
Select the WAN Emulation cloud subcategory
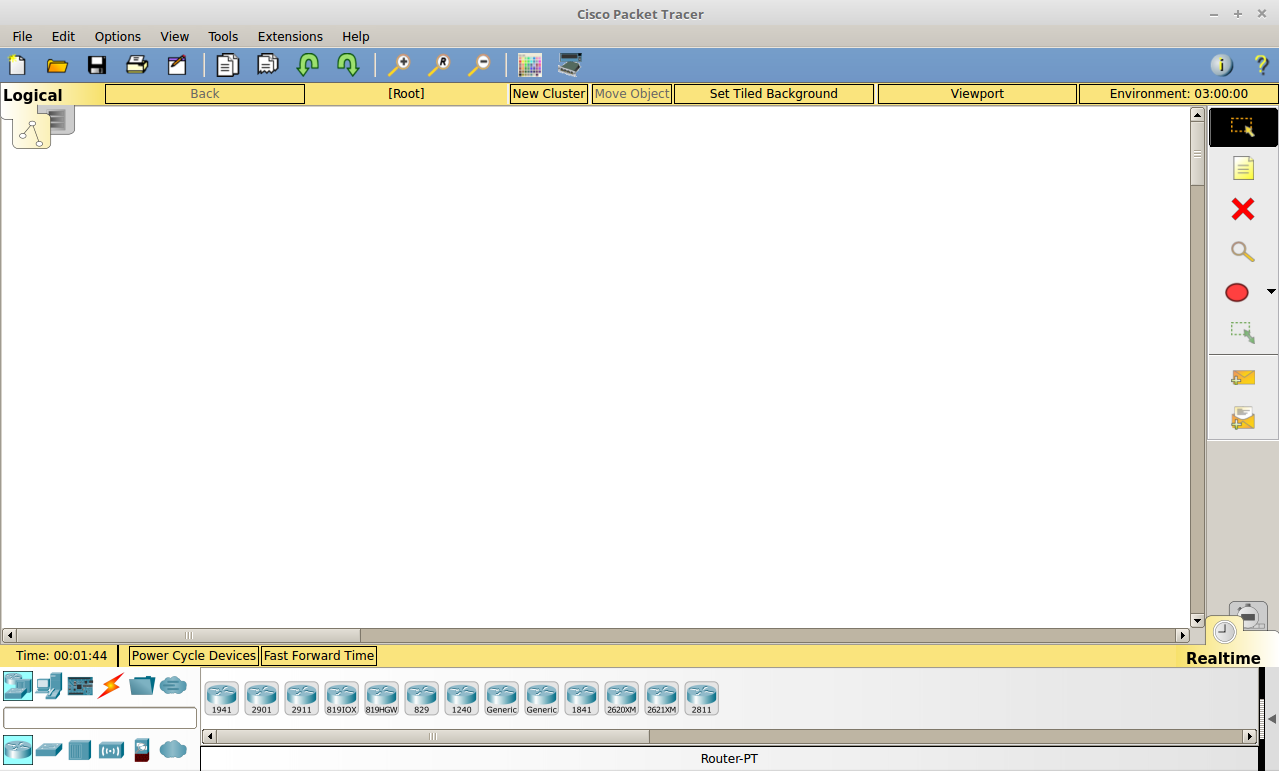tap(173, 749)
